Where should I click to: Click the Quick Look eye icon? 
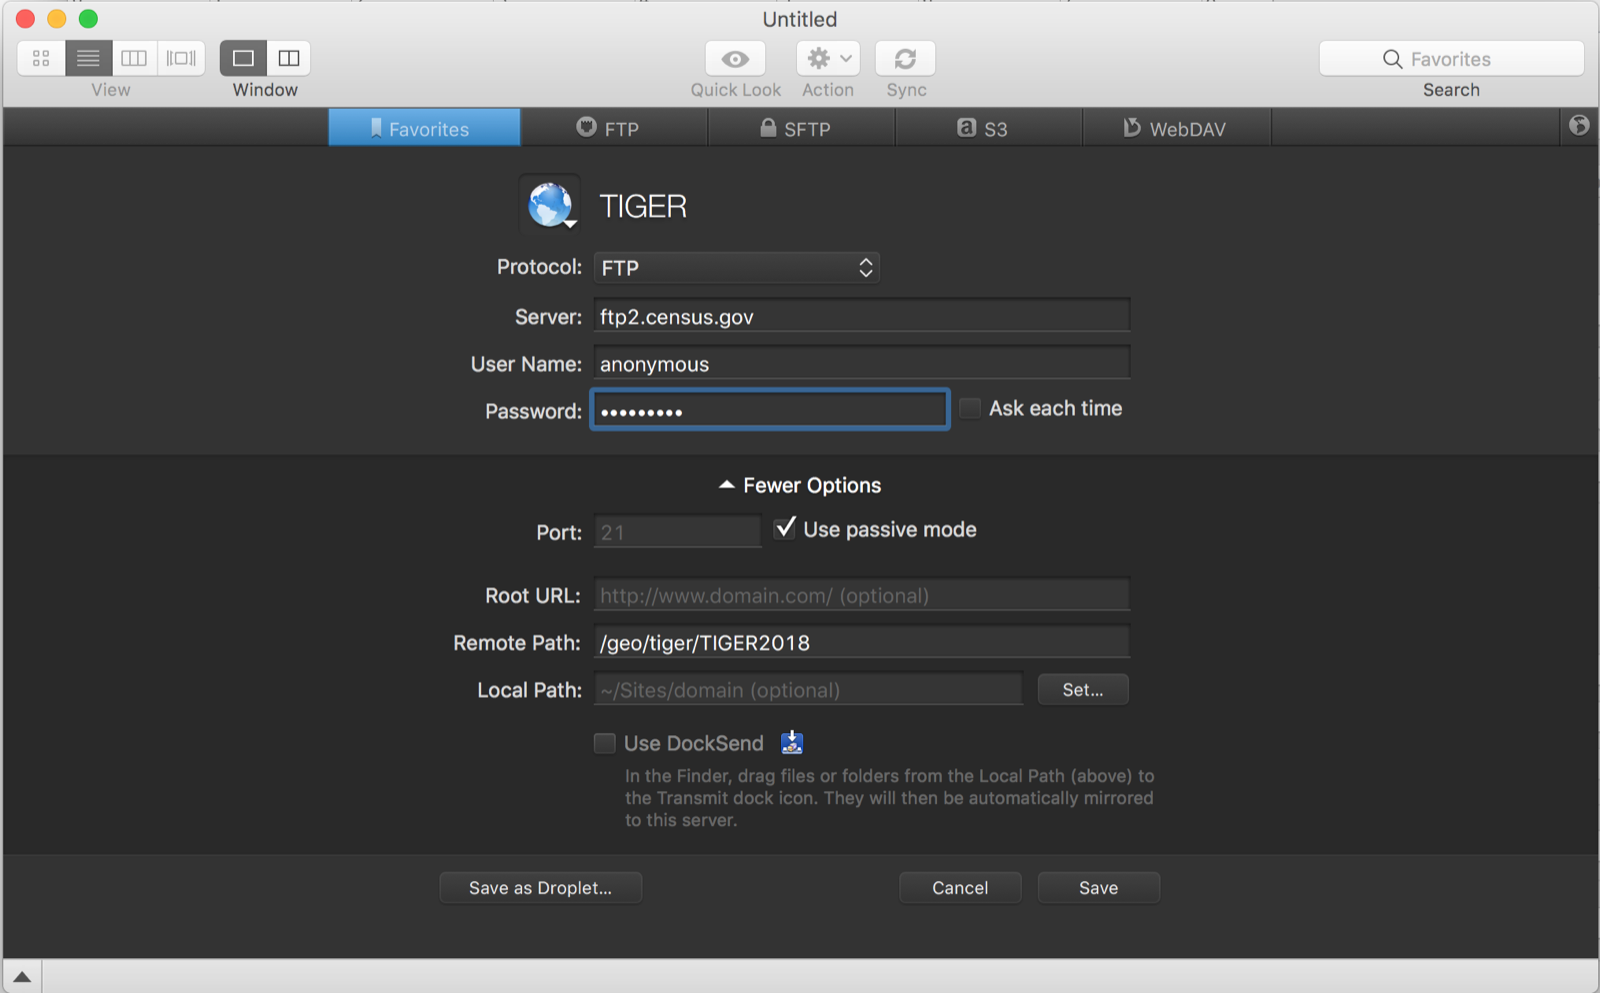(735, 59)
